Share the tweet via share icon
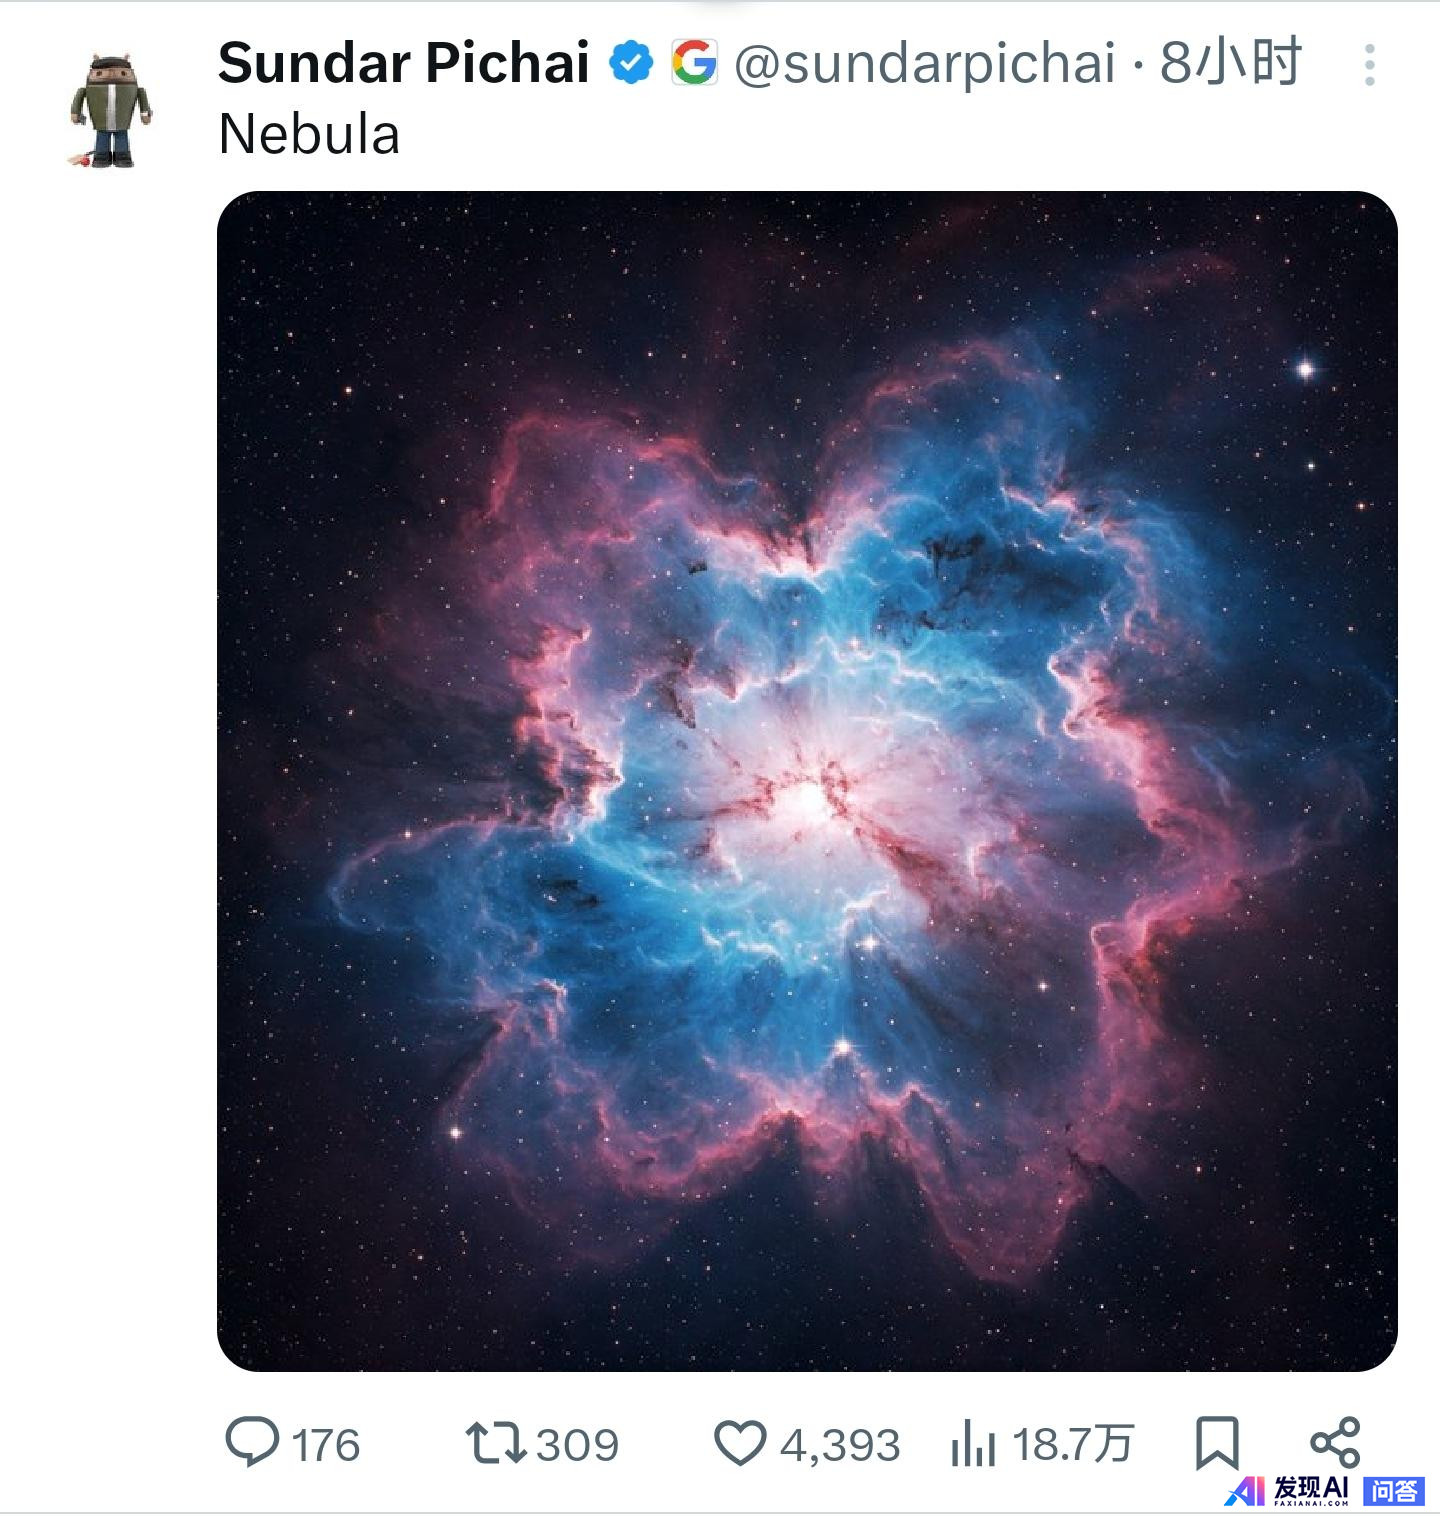 click(x=1335, y=1443)
